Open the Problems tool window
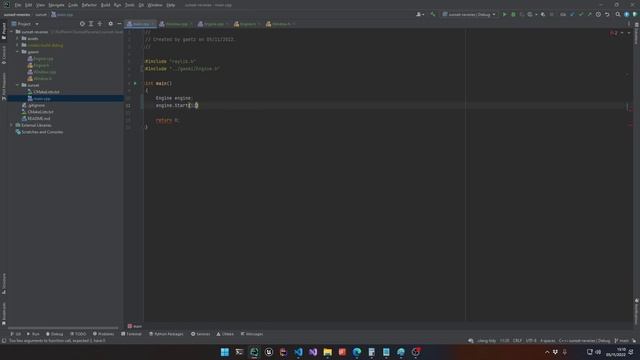640x360 pixels. [x=103, y=334]
